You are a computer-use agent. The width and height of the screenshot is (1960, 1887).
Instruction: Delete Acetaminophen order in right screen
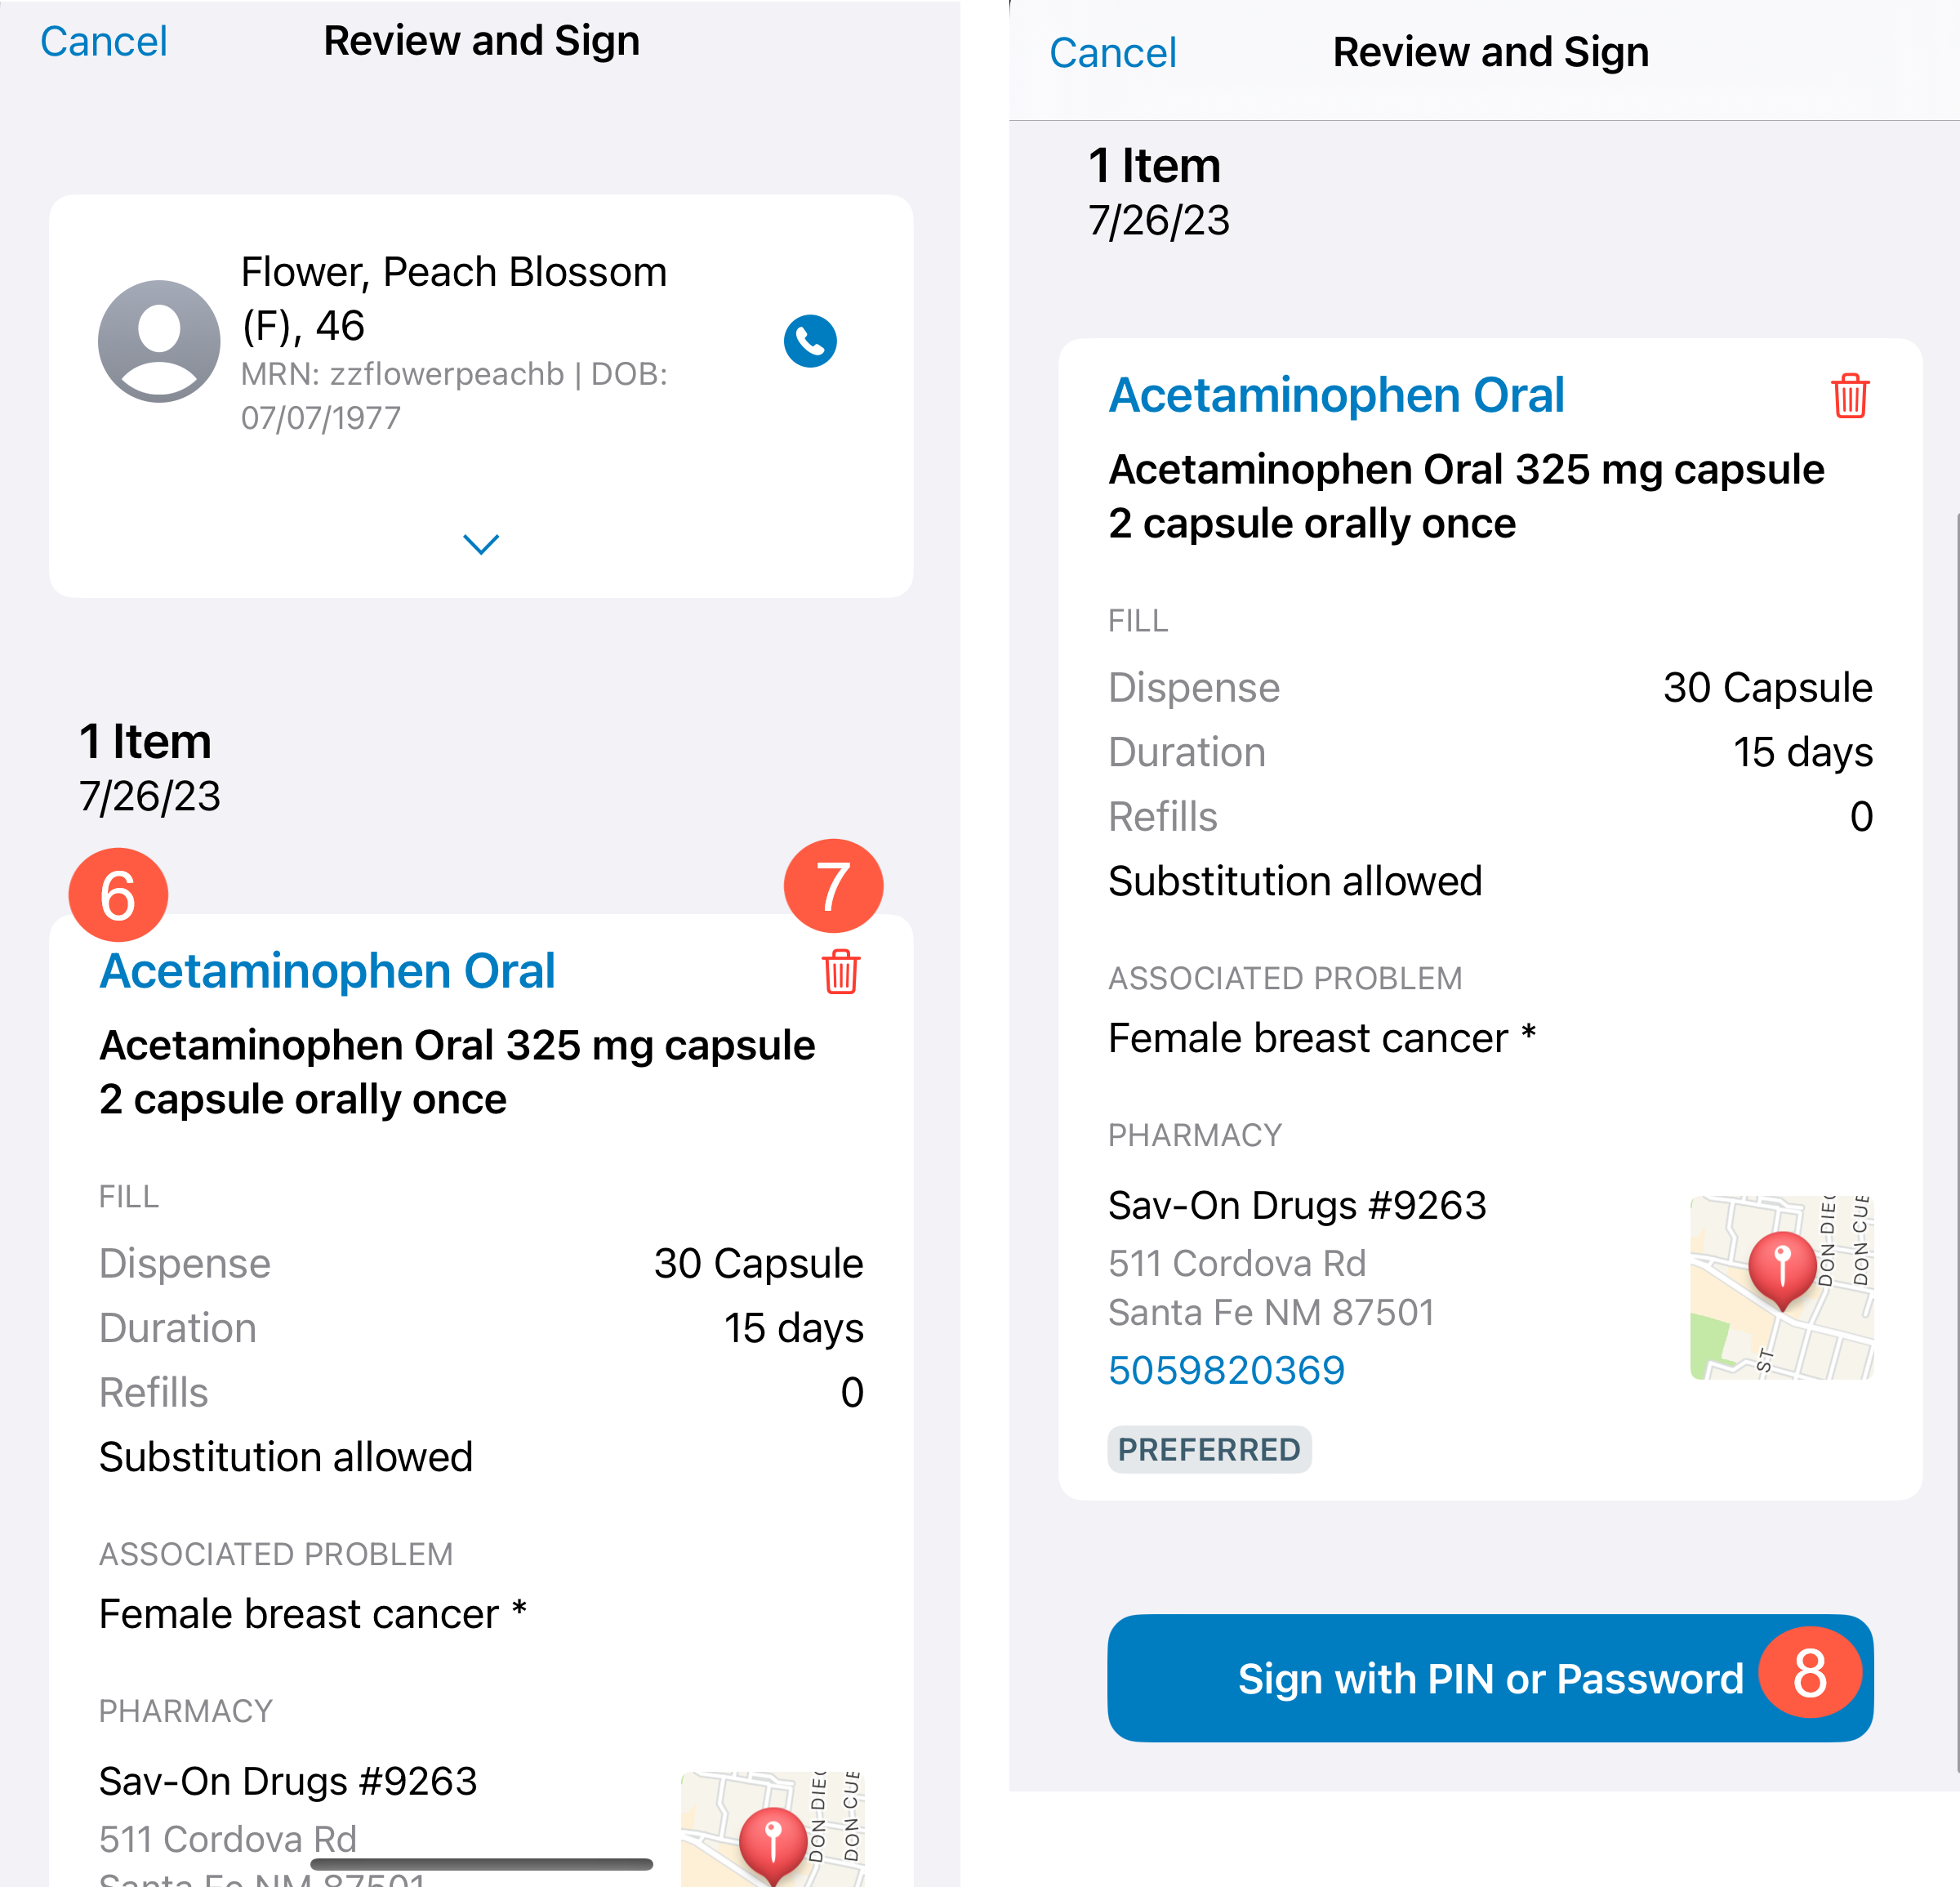1850,396
